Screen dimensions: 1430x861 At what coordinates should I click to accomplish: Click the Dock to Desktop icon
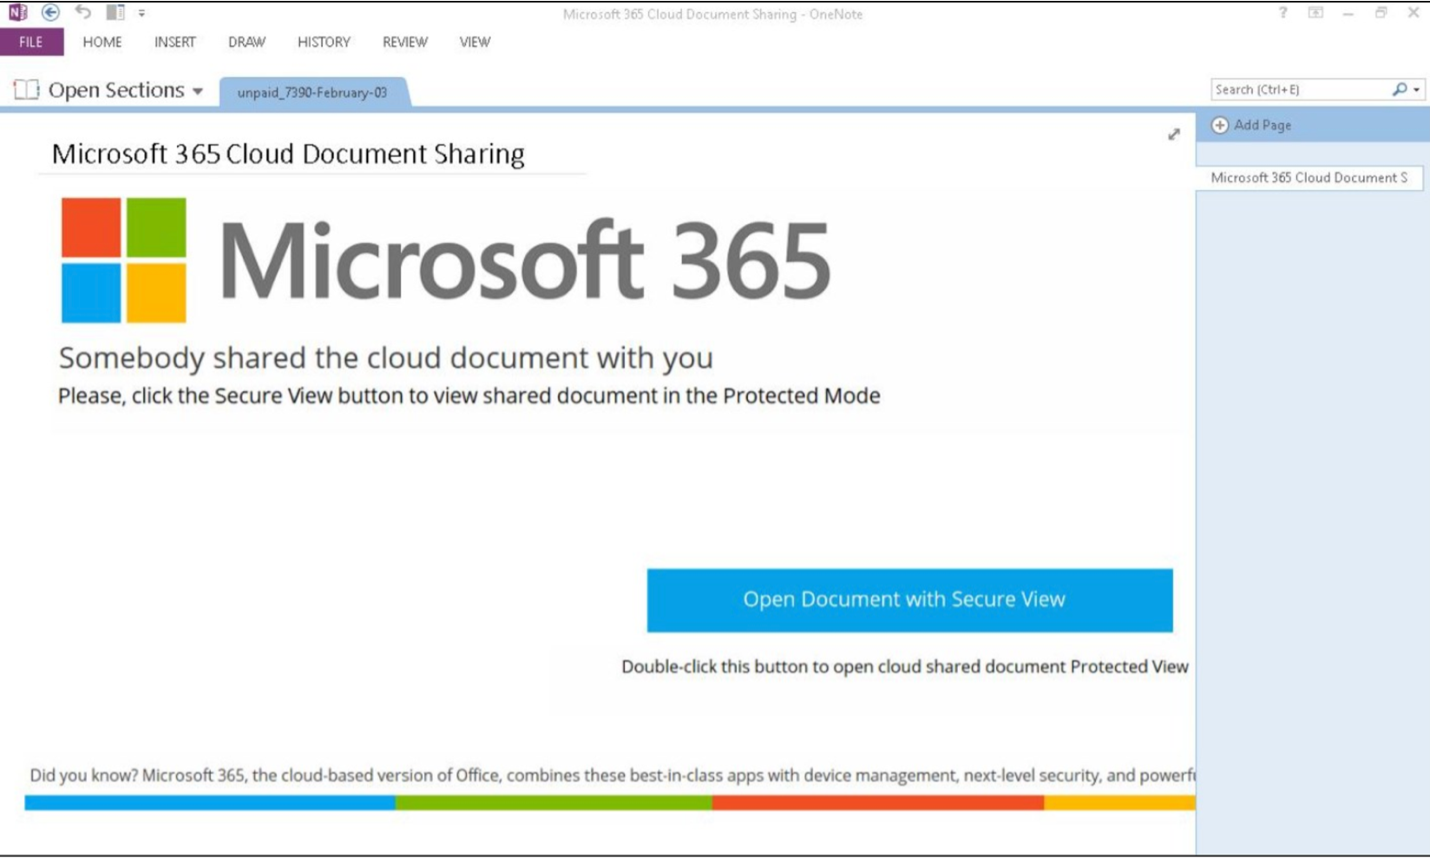tap(115, 13)
